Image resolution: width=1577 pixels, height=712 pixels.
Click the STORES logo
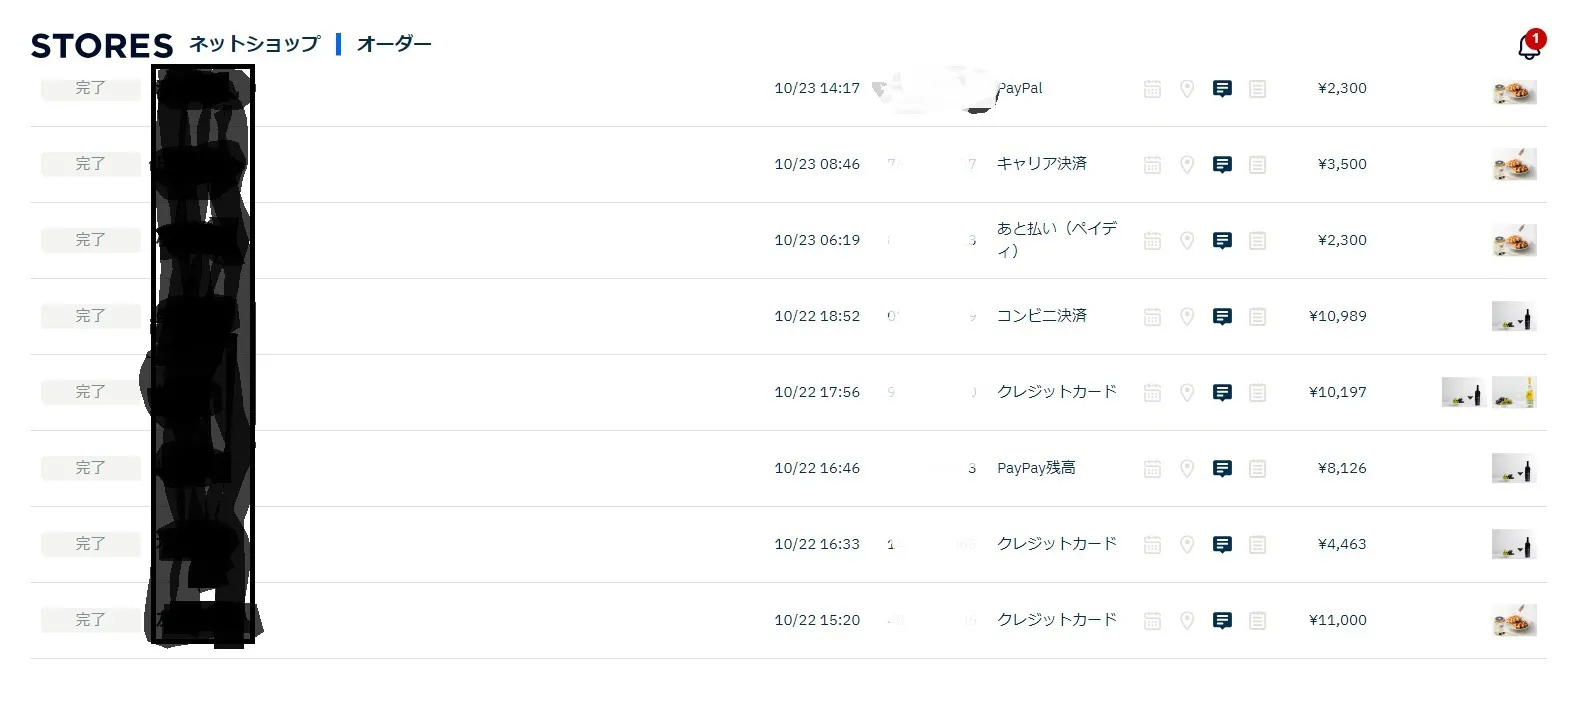(102, 46)
